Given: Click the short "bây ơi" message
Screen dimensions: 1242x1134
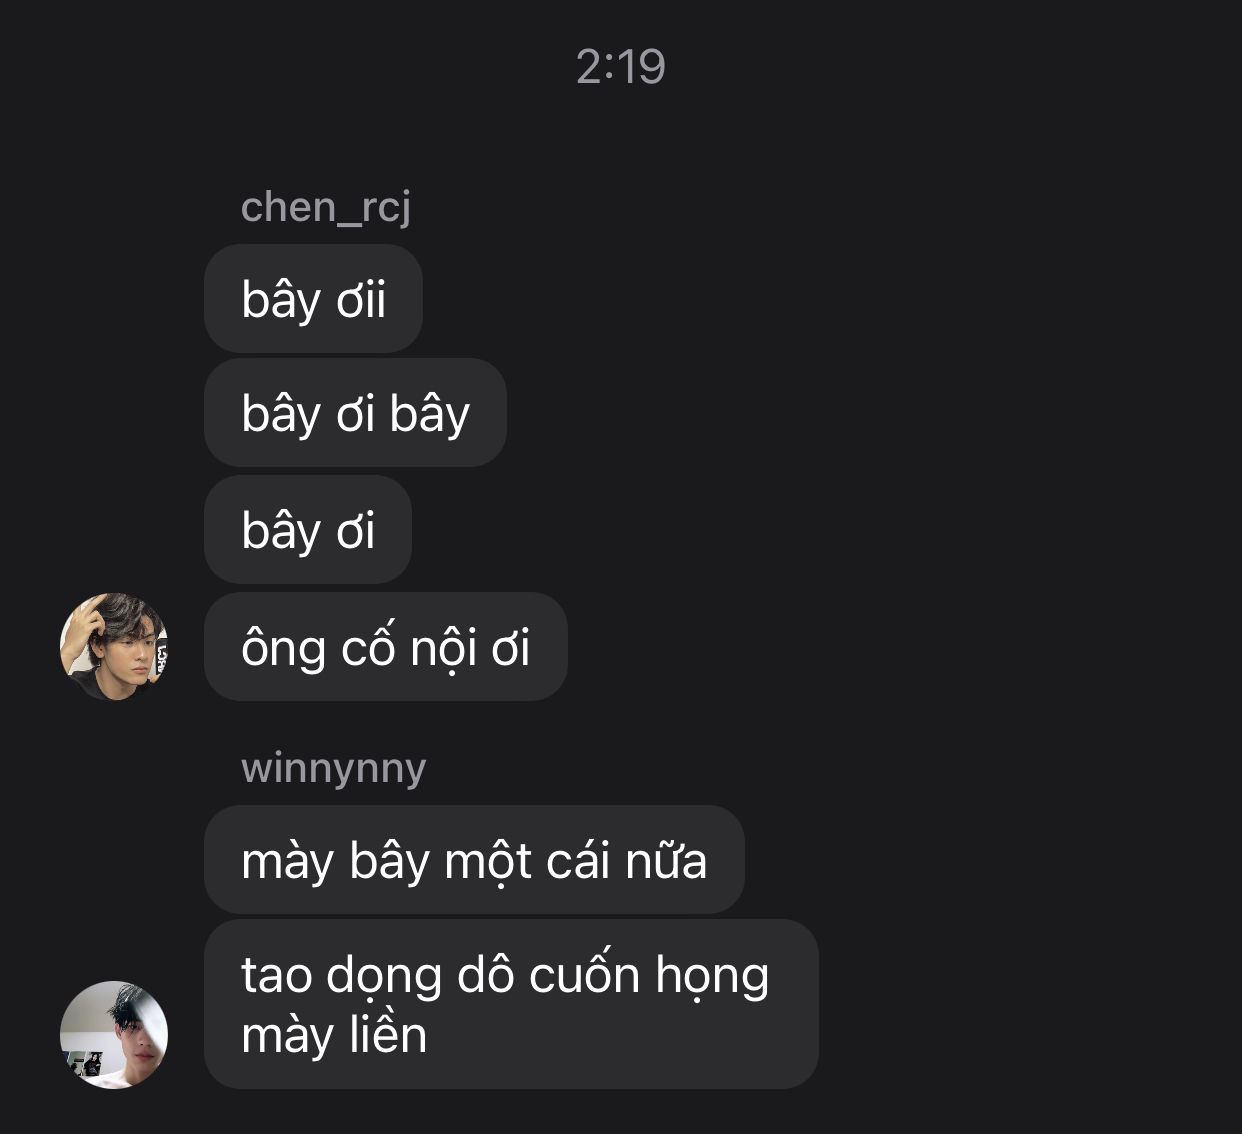Looking at the screenshot, I should click(308, 529).
